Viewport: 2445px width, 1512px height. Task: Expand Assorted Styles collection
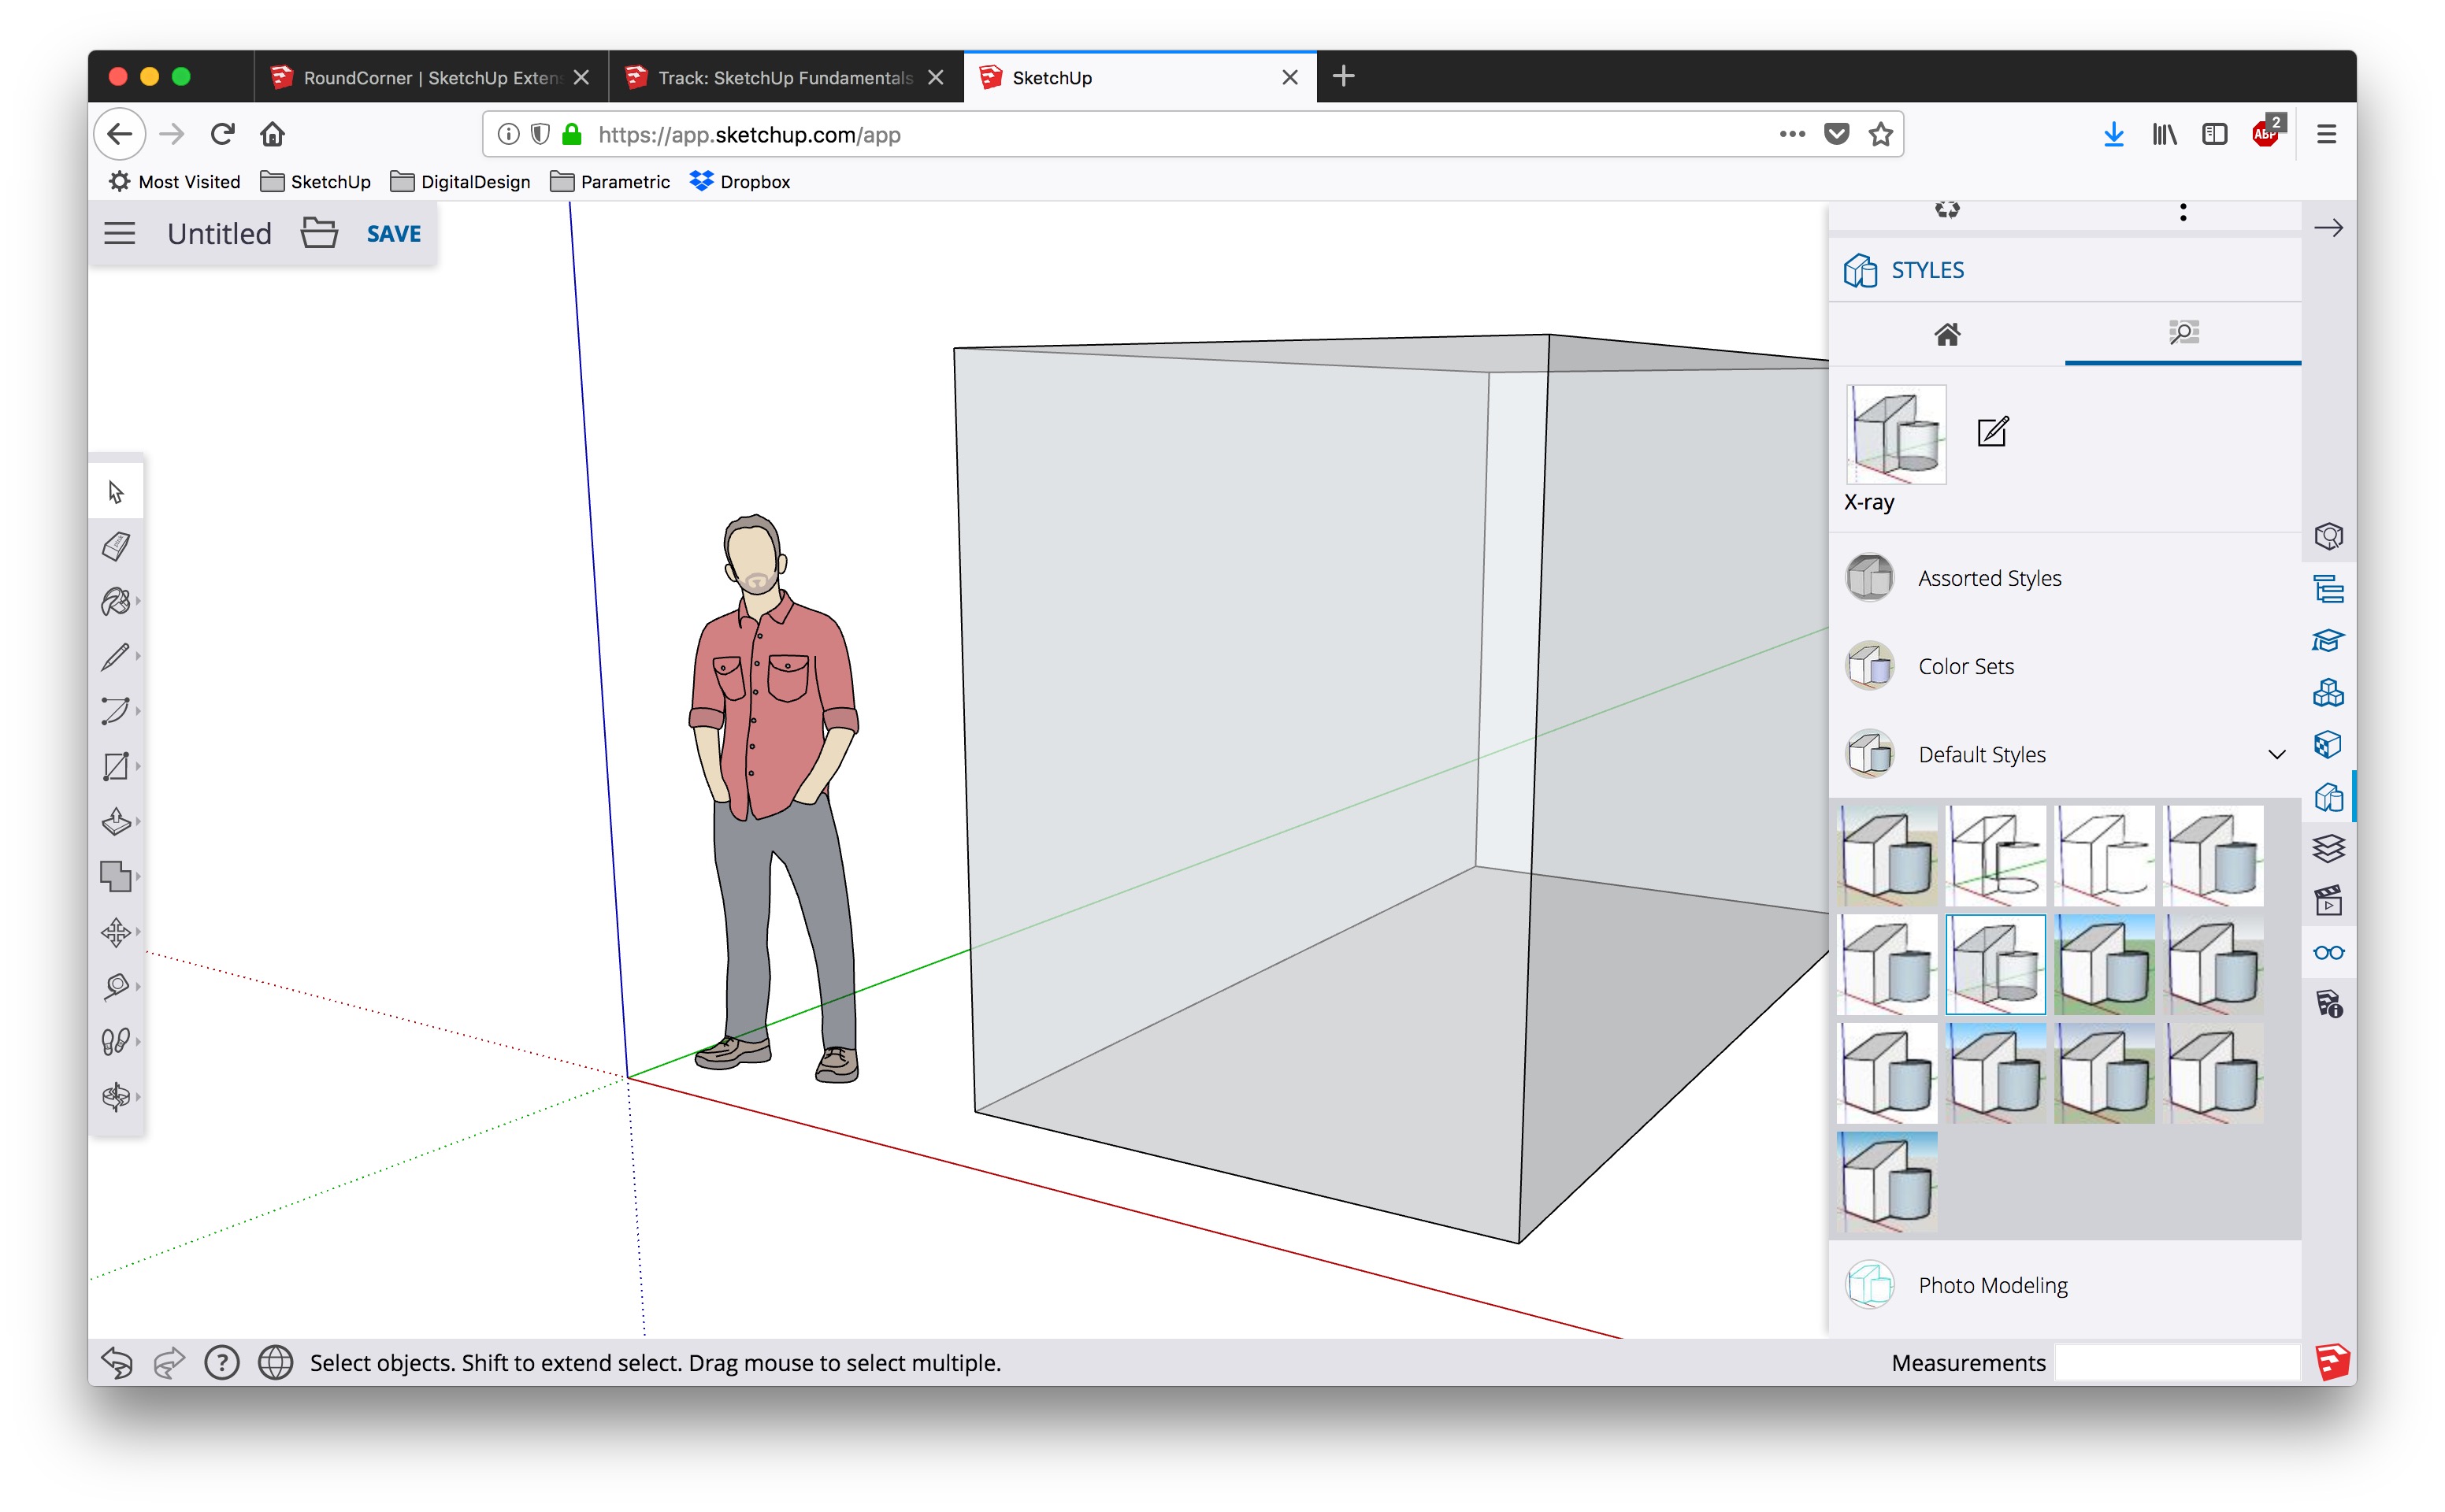1989,577
